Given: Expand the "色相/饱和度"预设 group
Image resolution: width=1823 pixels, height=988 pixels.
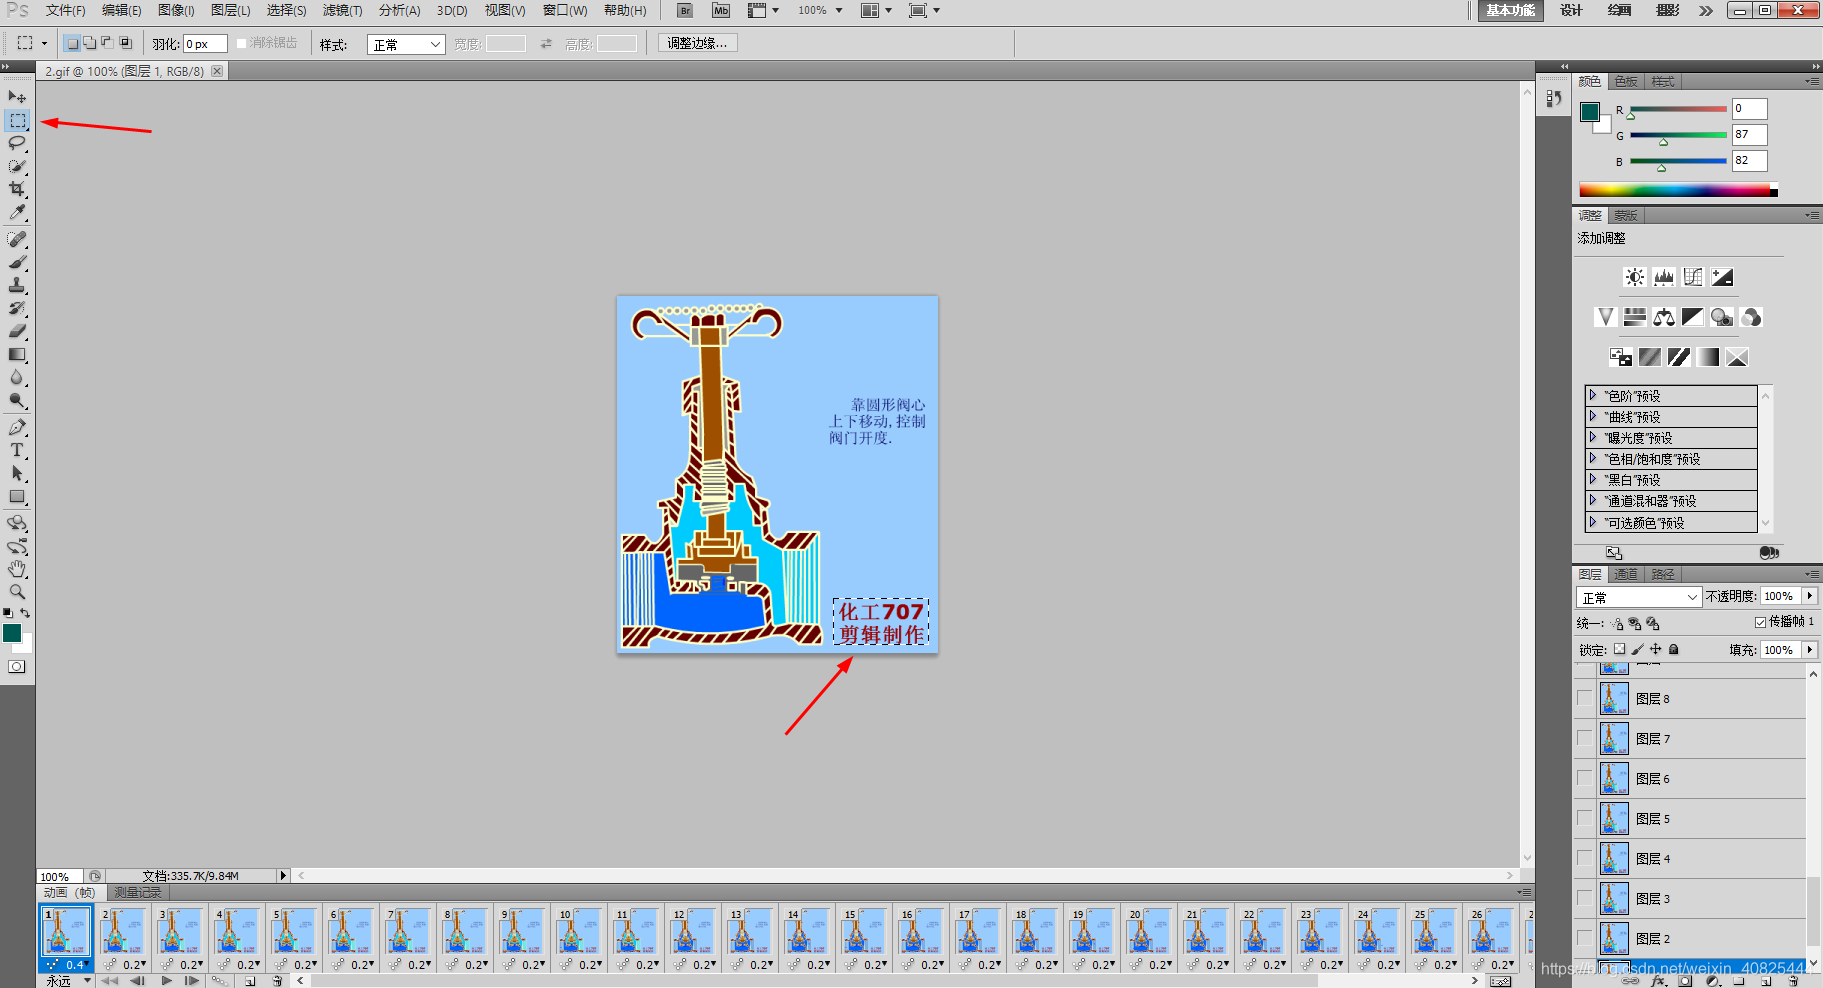Looking at the screenshot, I should tap(1593, 458).
